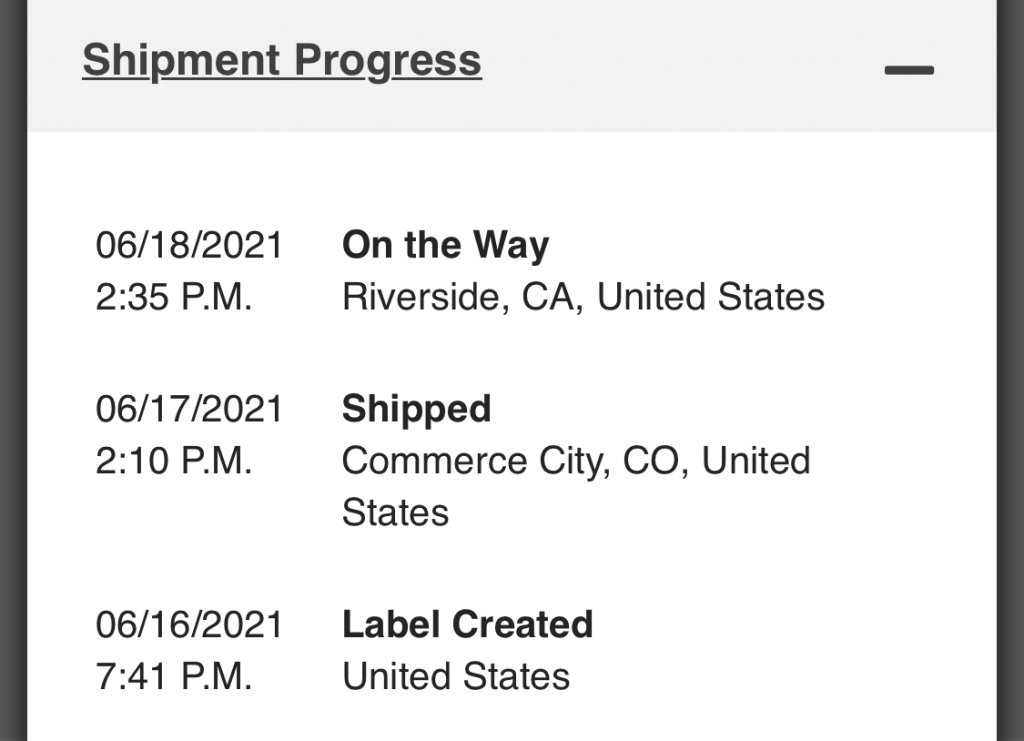Select the 06/17/2021 date entry

tap(189, 409)
